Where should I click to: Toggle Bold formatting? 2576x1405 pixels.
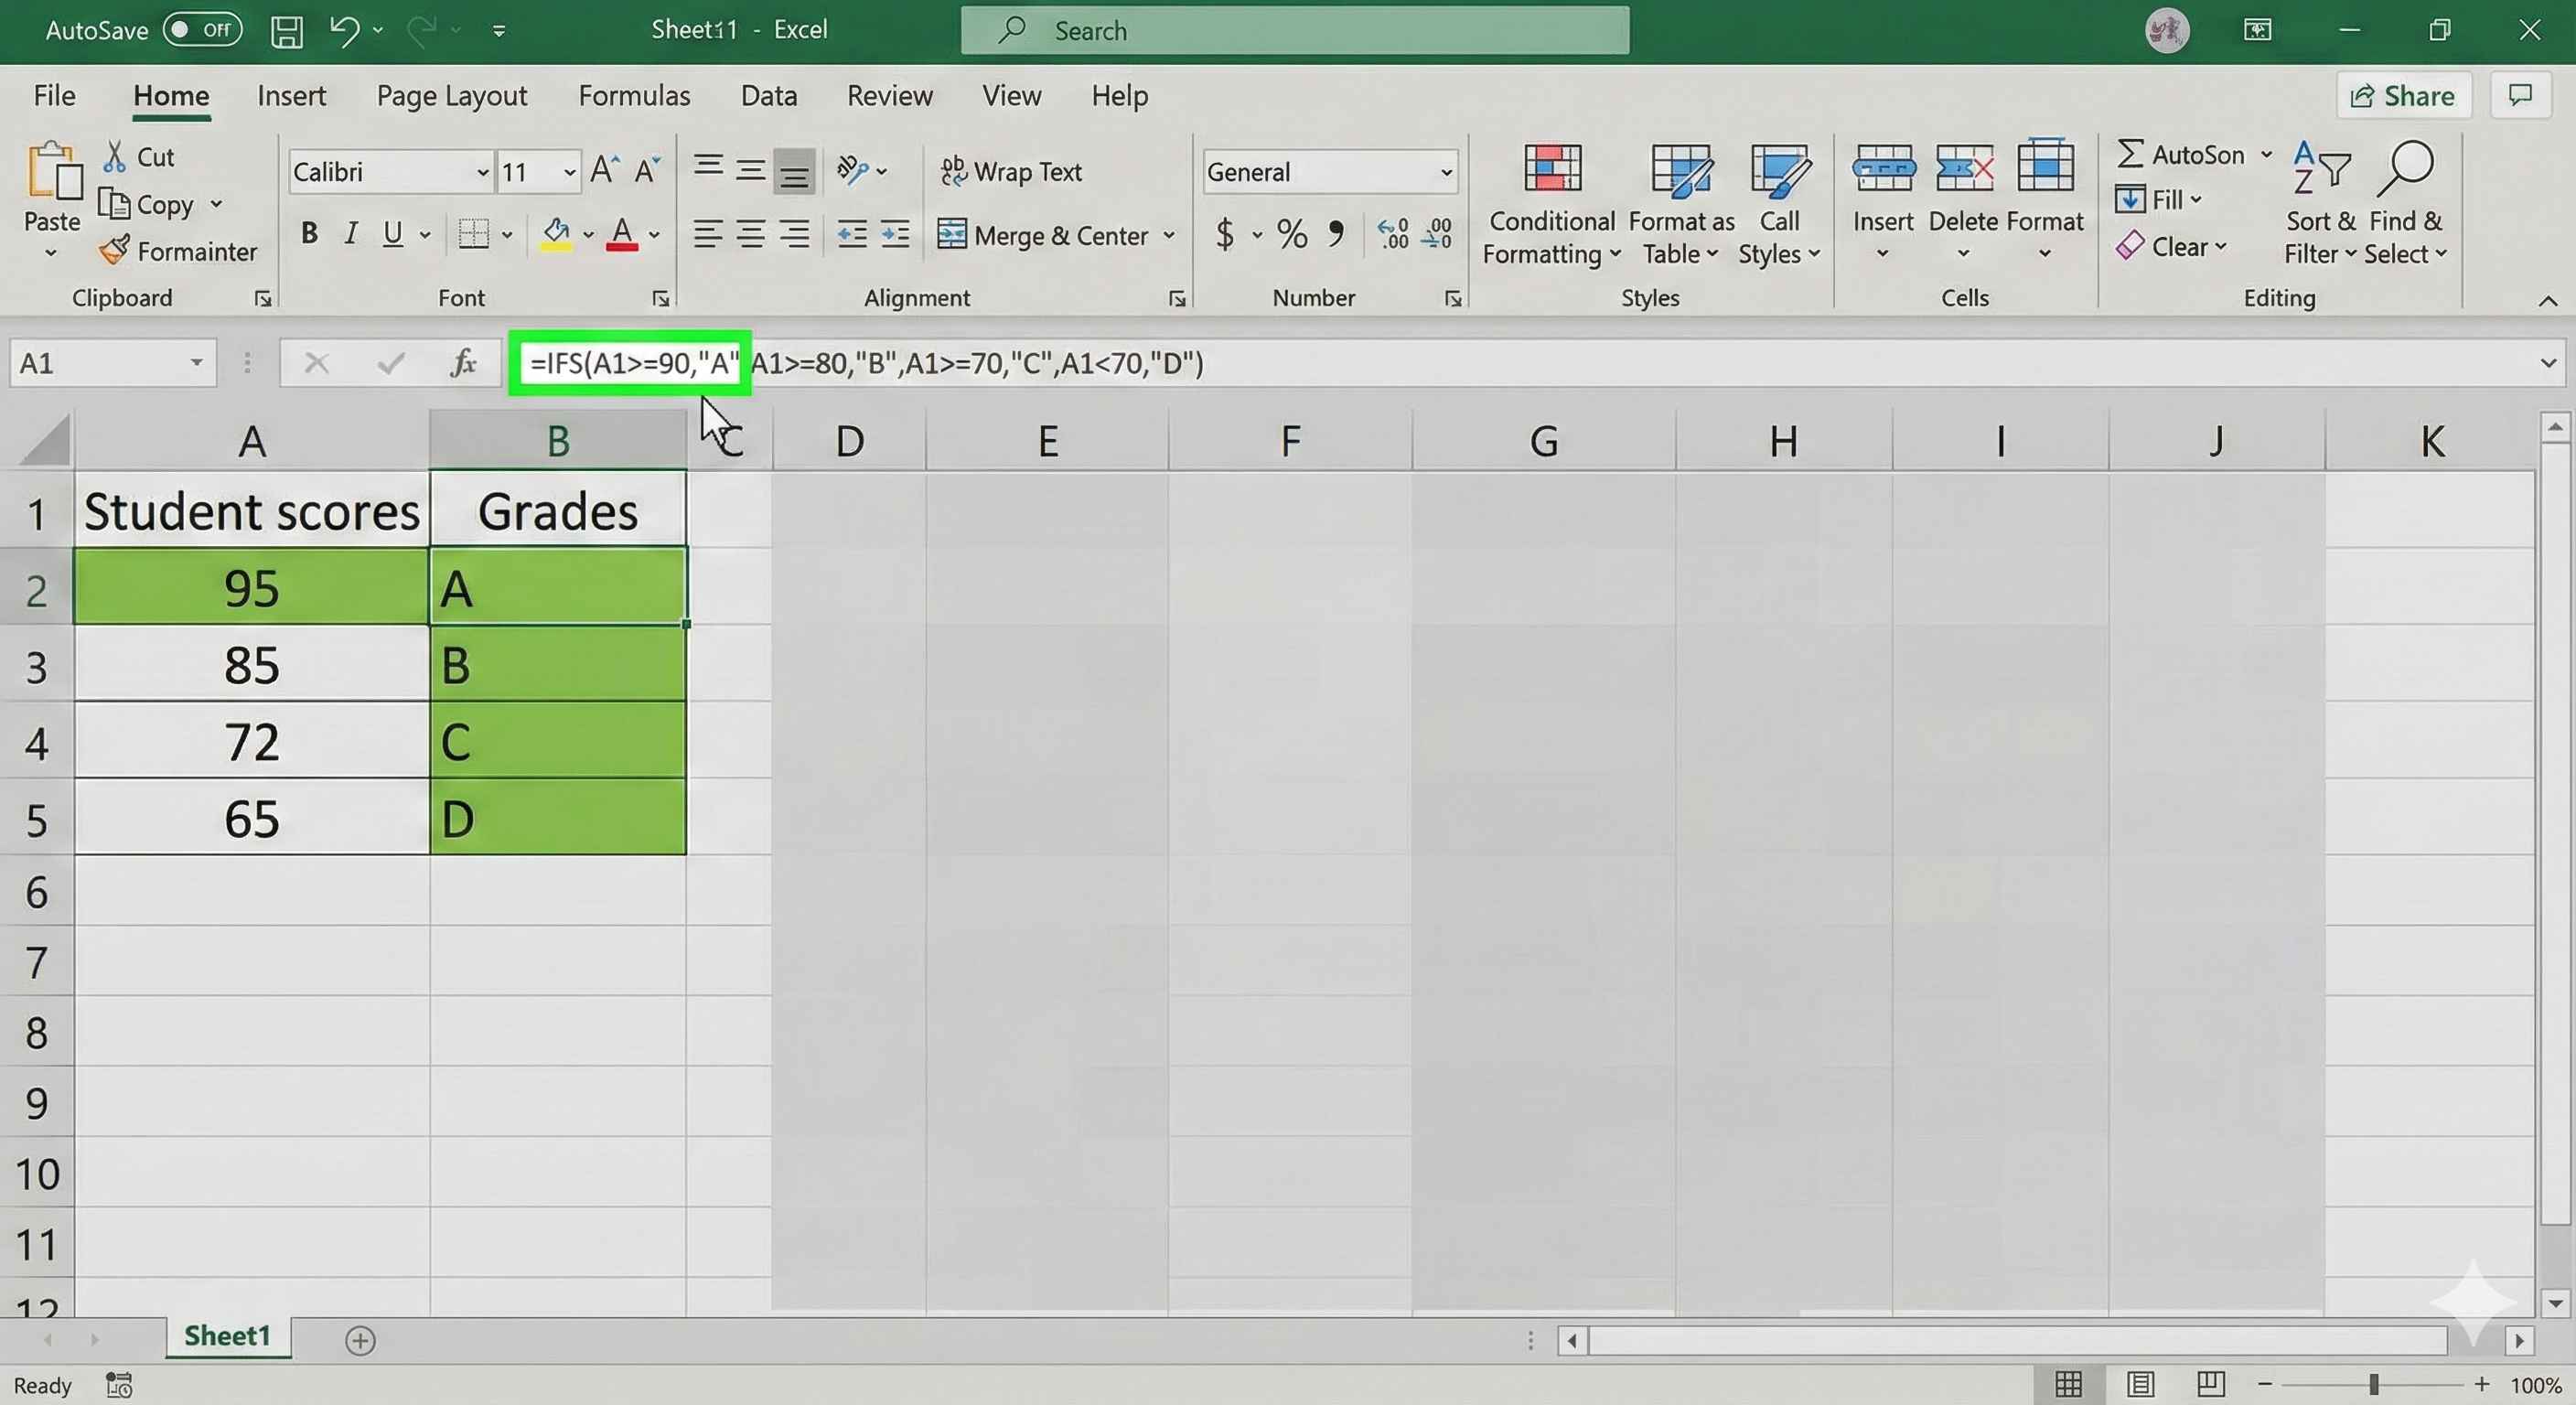[x=310, y=234]
